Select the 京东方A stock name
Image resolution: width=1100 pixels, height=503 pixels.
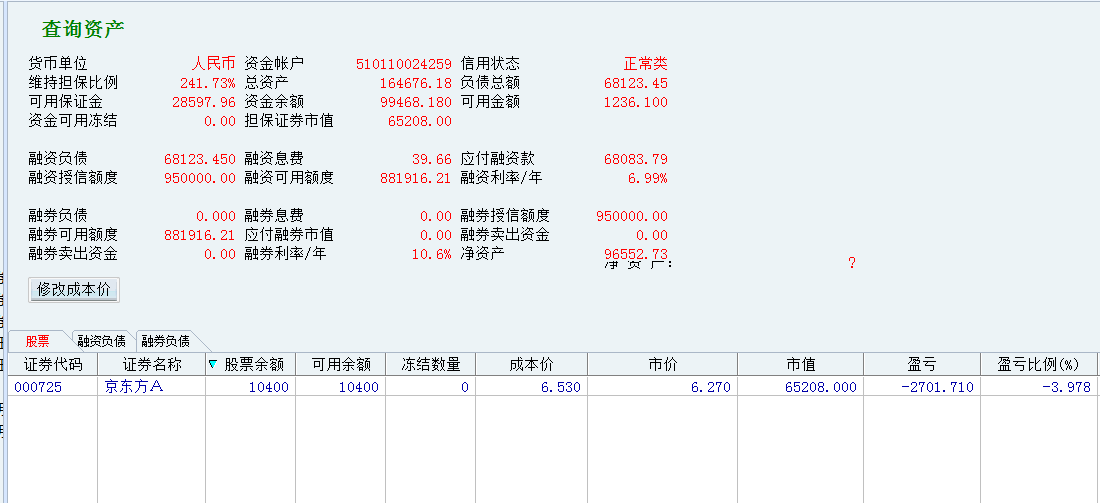[133, 387]
